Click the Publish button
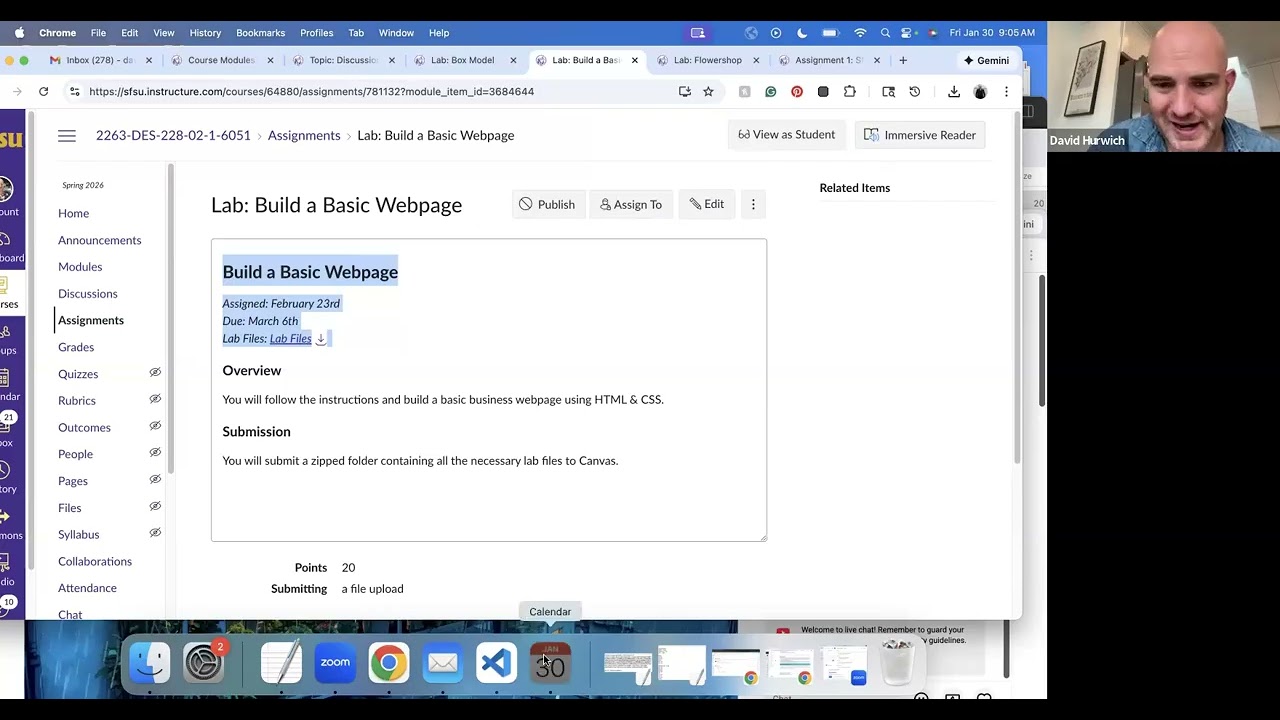The image size is (1280, 720). 547,204
